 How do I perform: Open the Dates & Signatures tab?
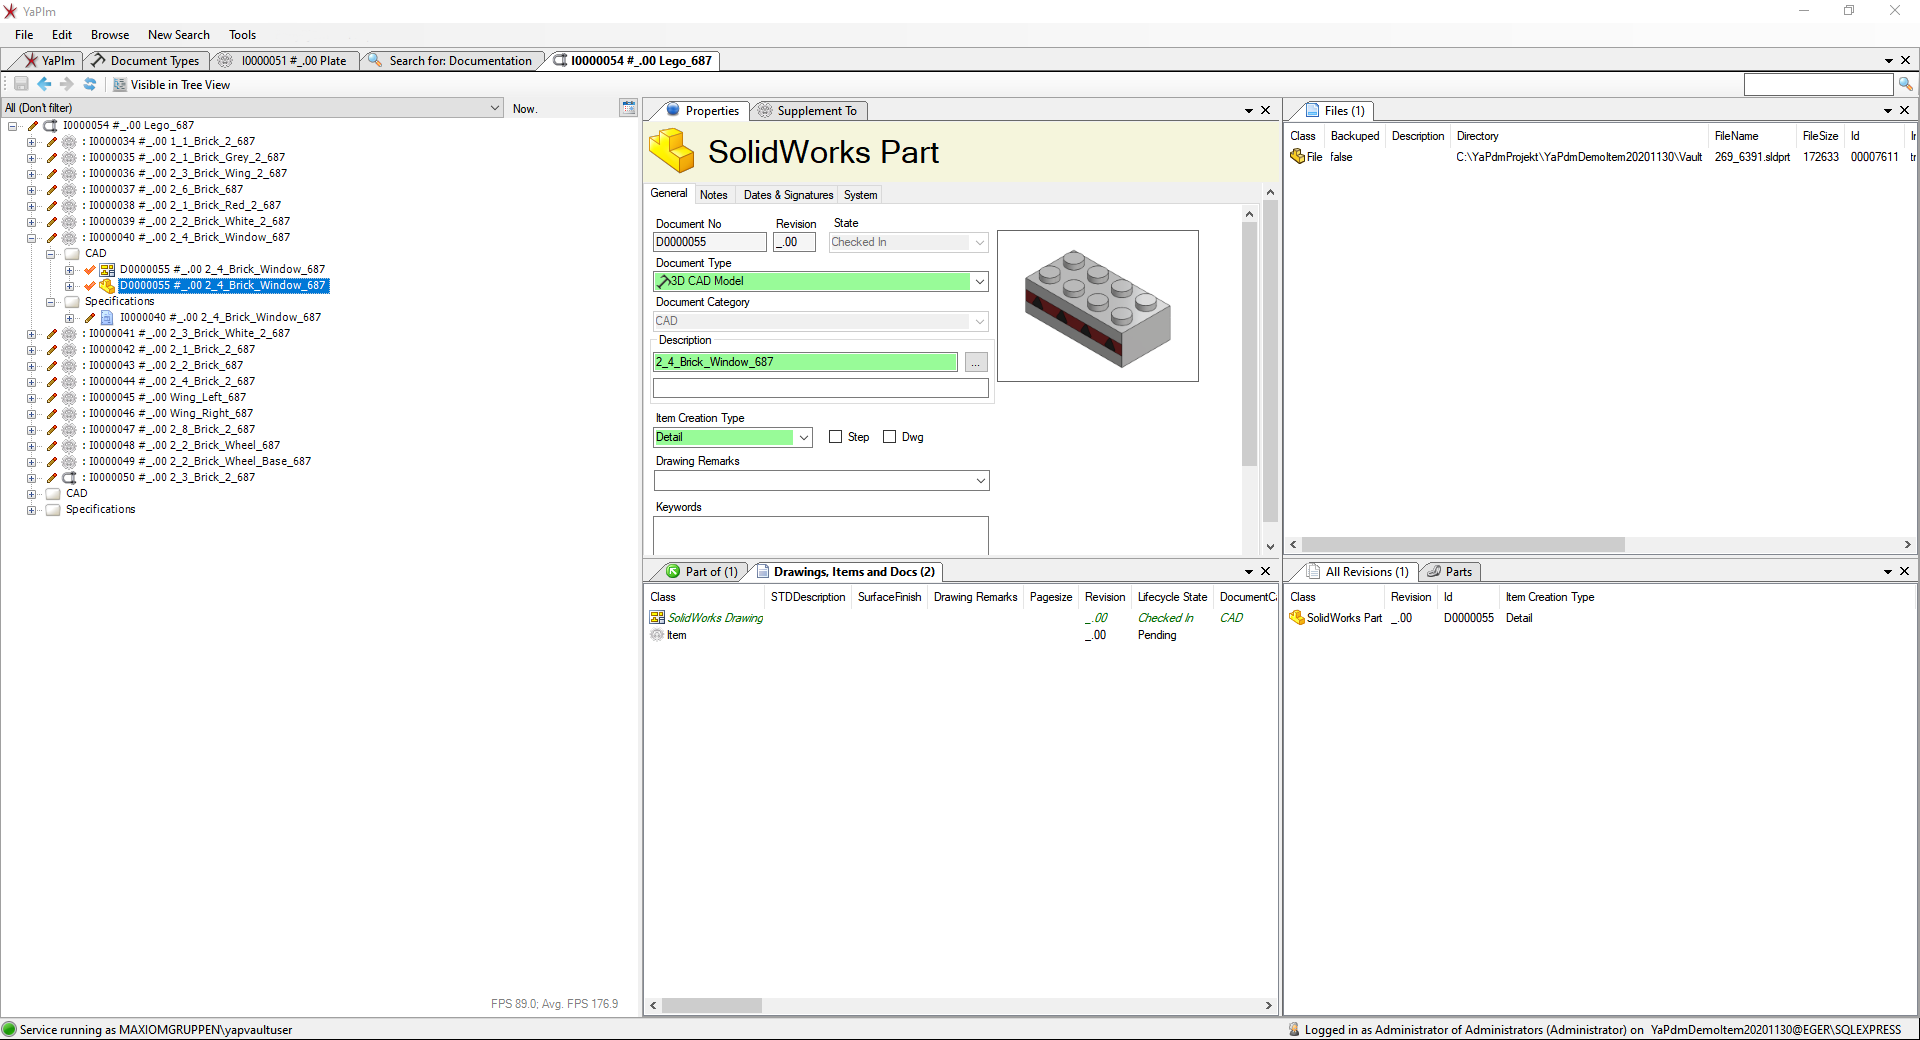(x=788, y=195)
